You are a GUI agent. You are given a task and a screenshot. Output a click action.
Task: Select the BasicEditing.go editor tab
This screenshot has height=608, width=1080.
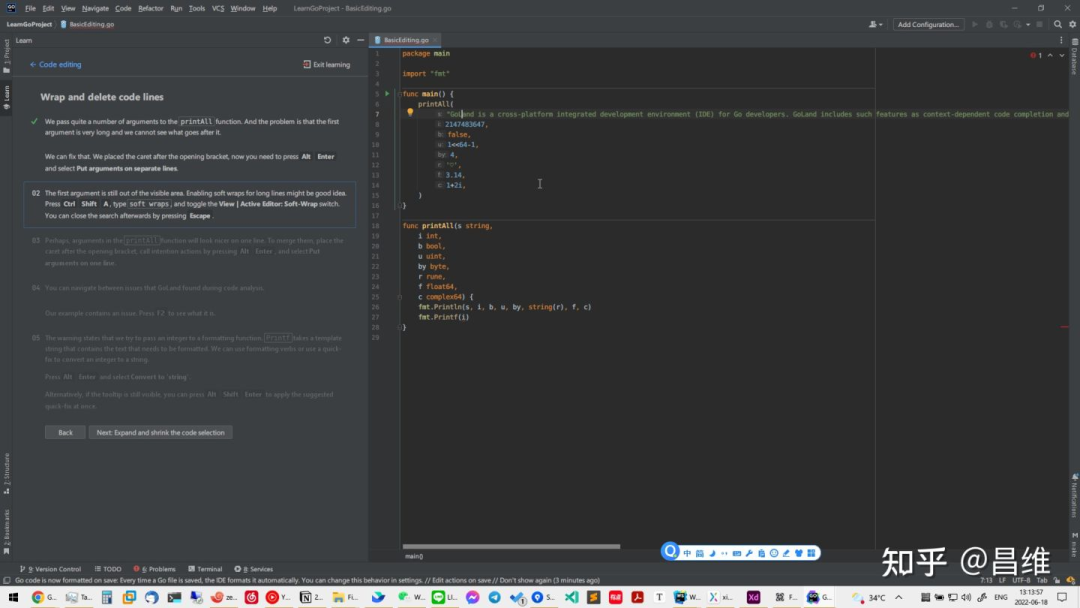(x=405, y=40)
